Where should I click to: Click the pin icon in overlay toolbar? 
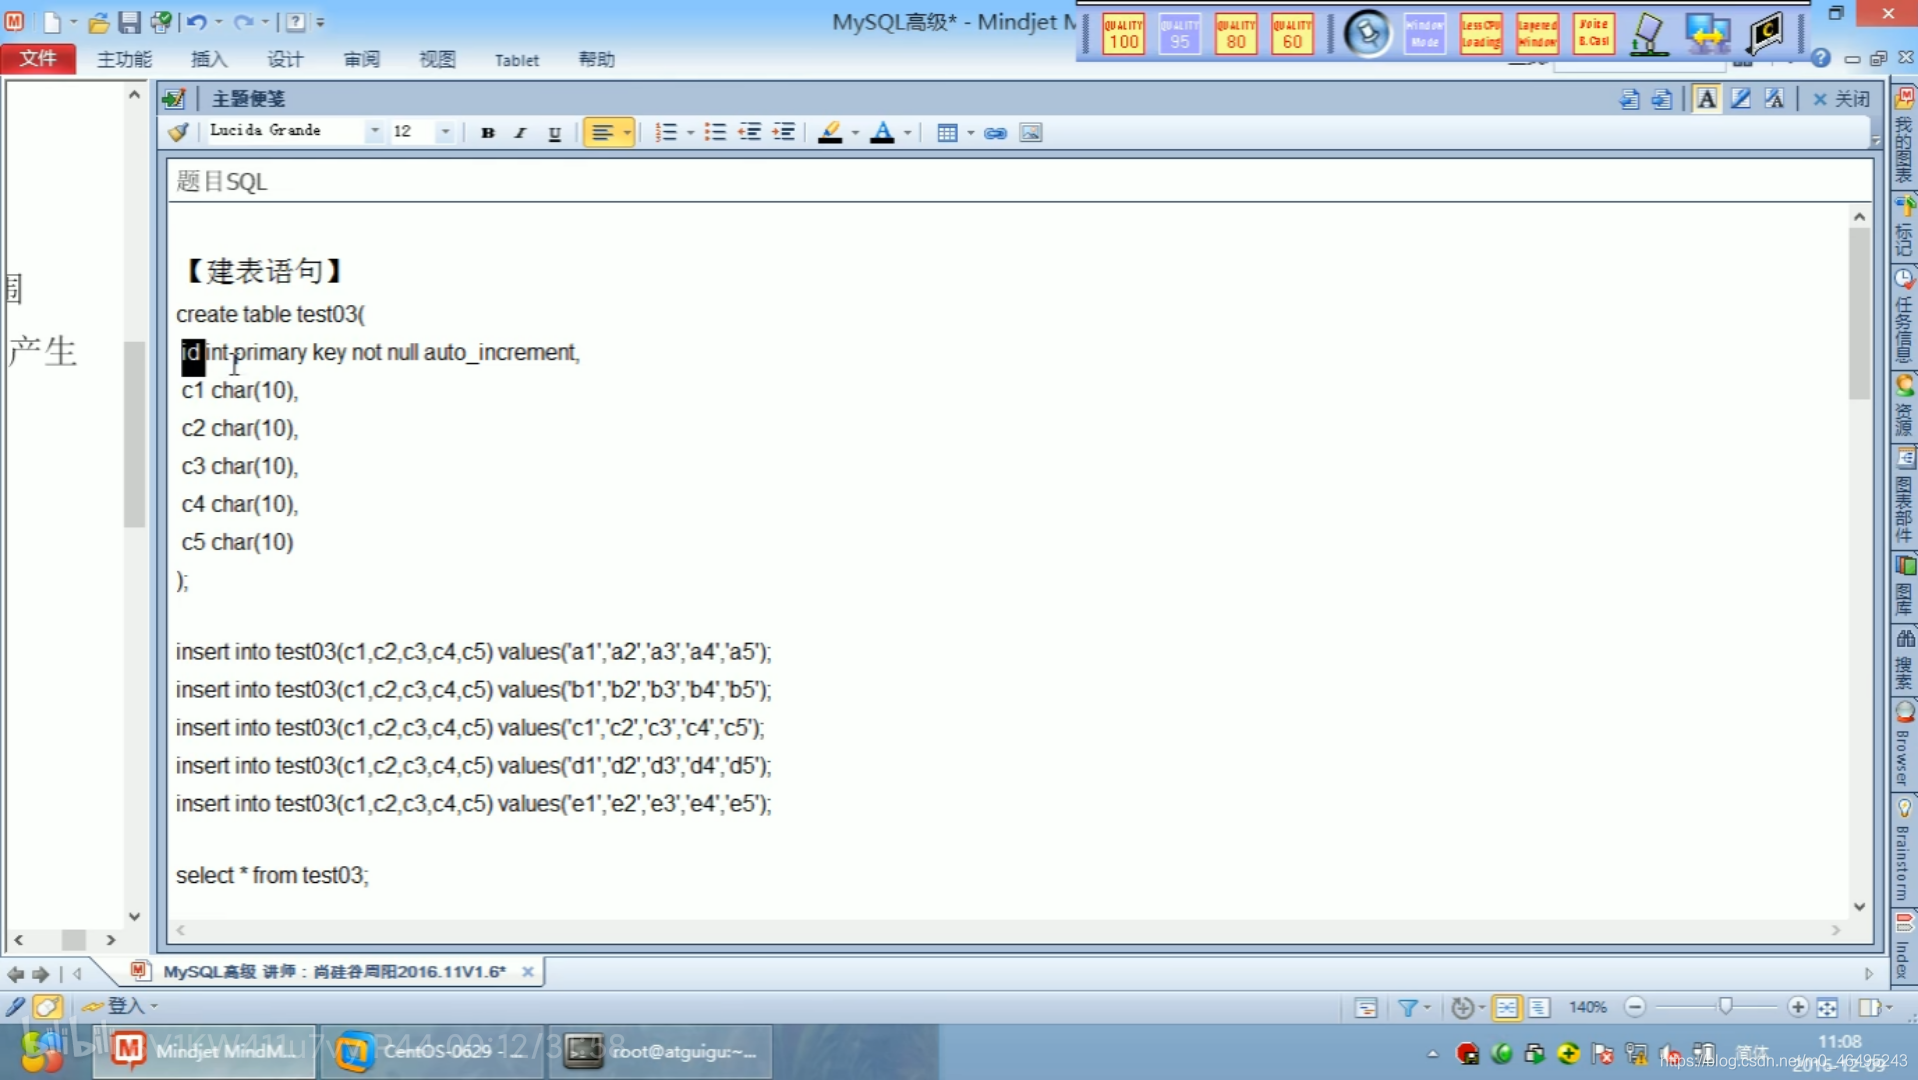click(x=1367, y=33)
